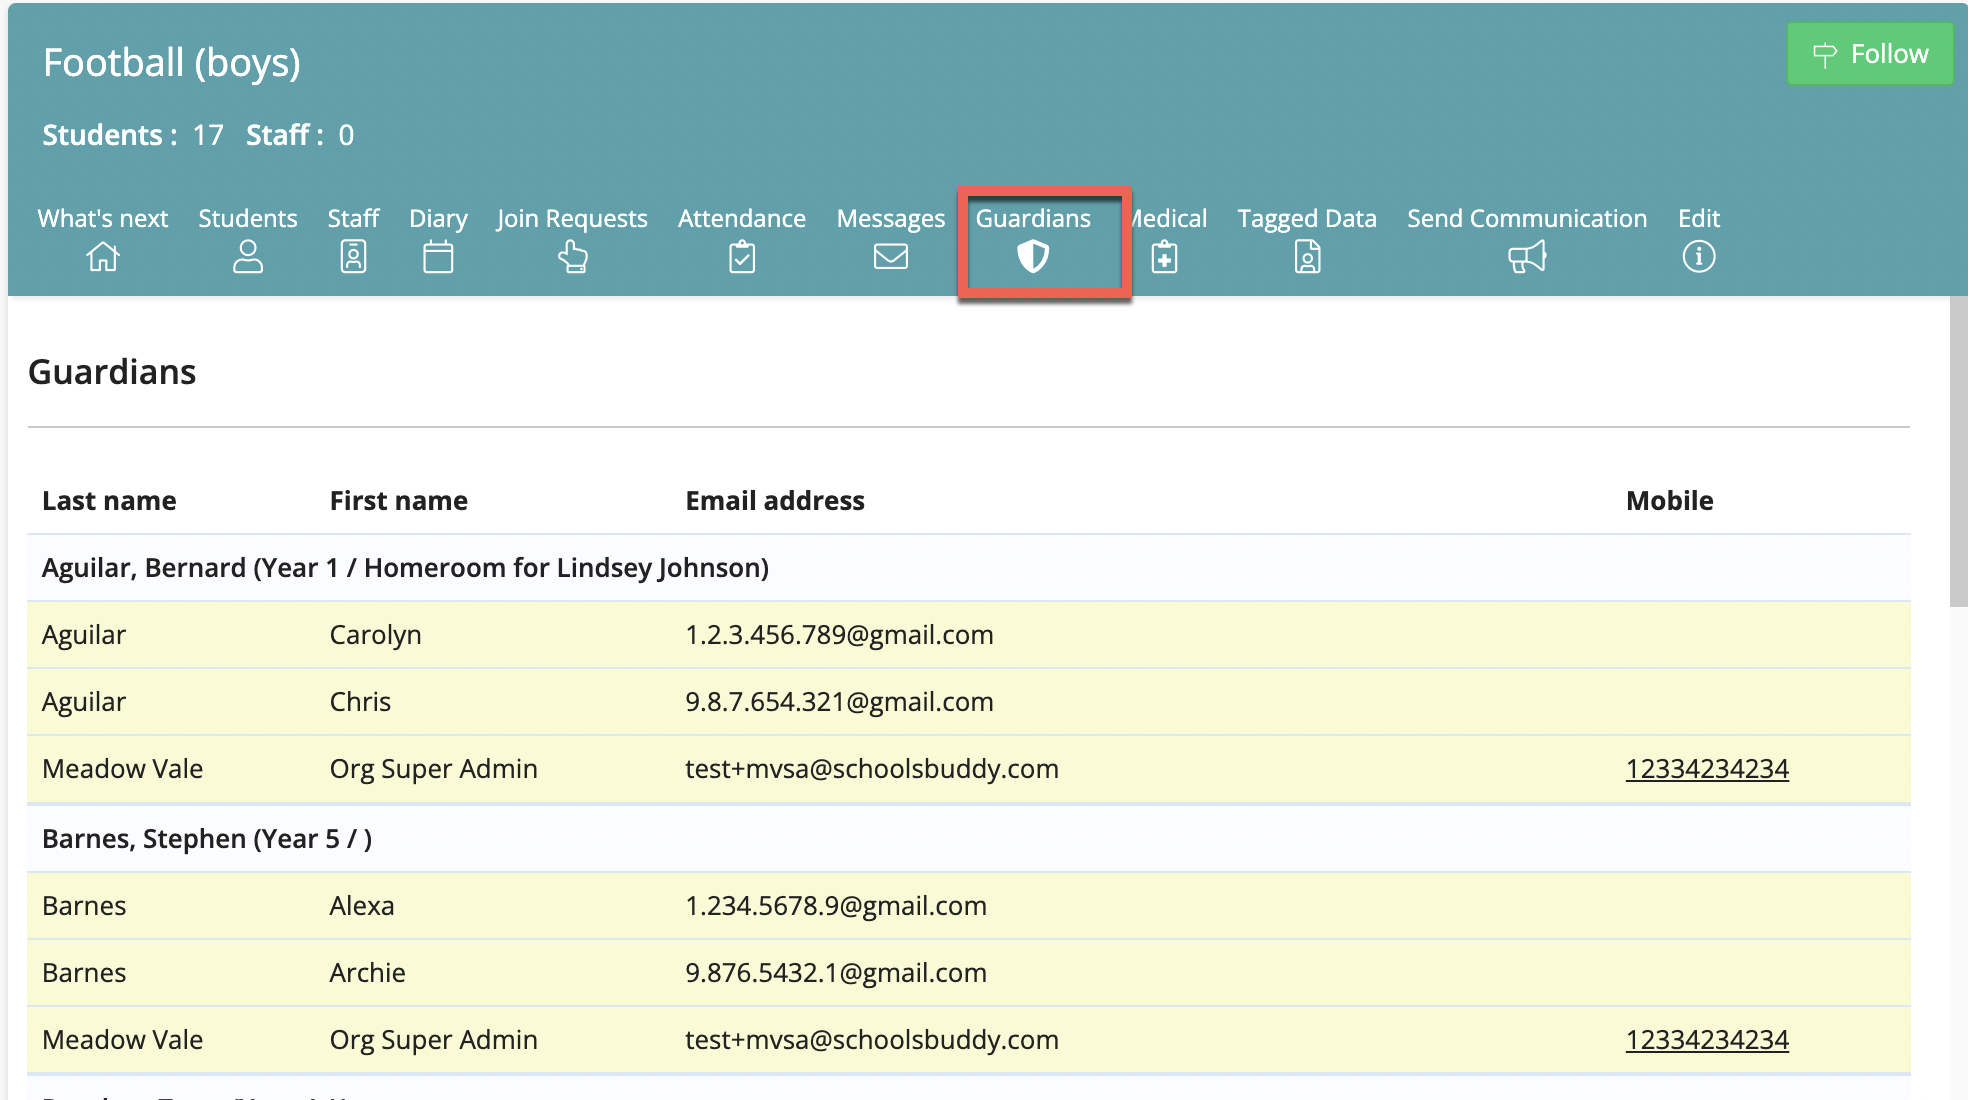Screen dimensions: 1968x1100
Task: Open the Medical clipboard icon
Action: click(1164, 257)
